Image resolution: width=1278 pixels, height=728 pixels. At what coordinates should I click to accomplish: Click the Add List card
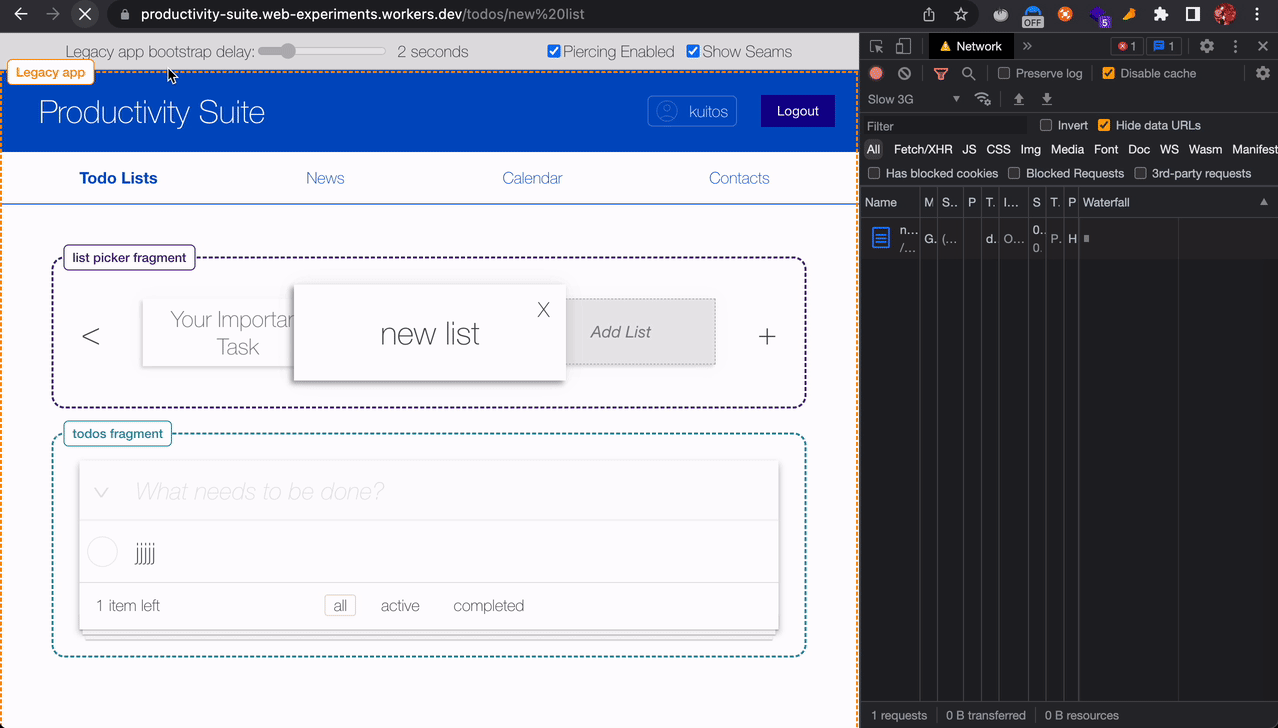(x=641, y=332)
